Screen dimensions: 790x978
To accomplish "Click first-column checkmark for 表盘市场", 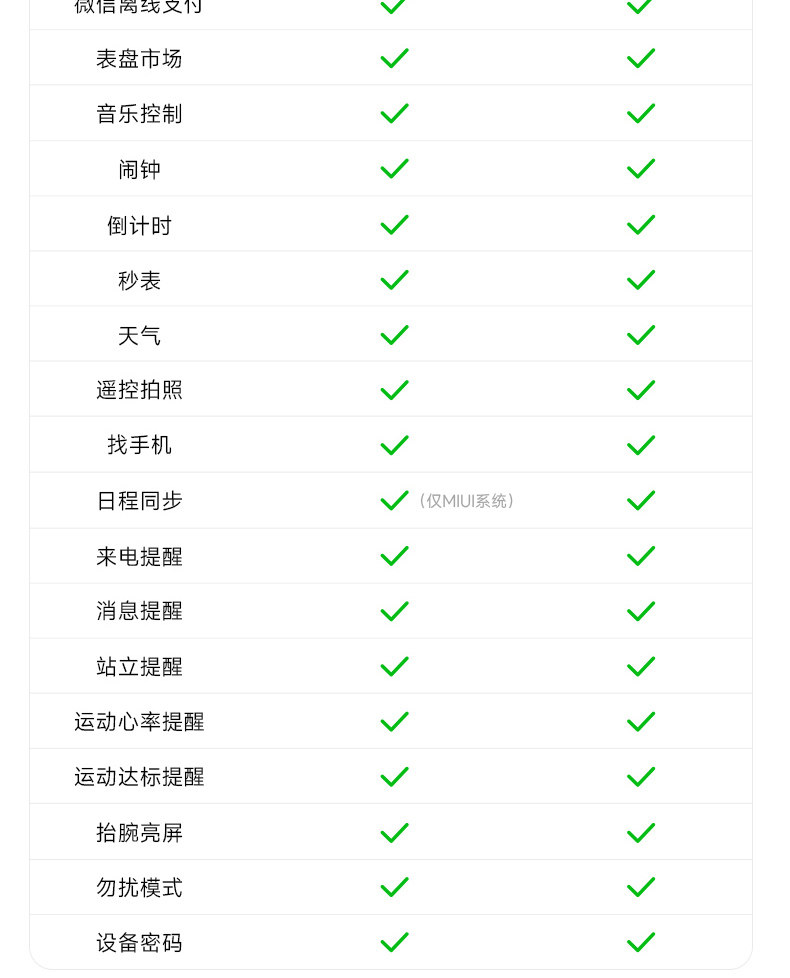I will (394, 58).
